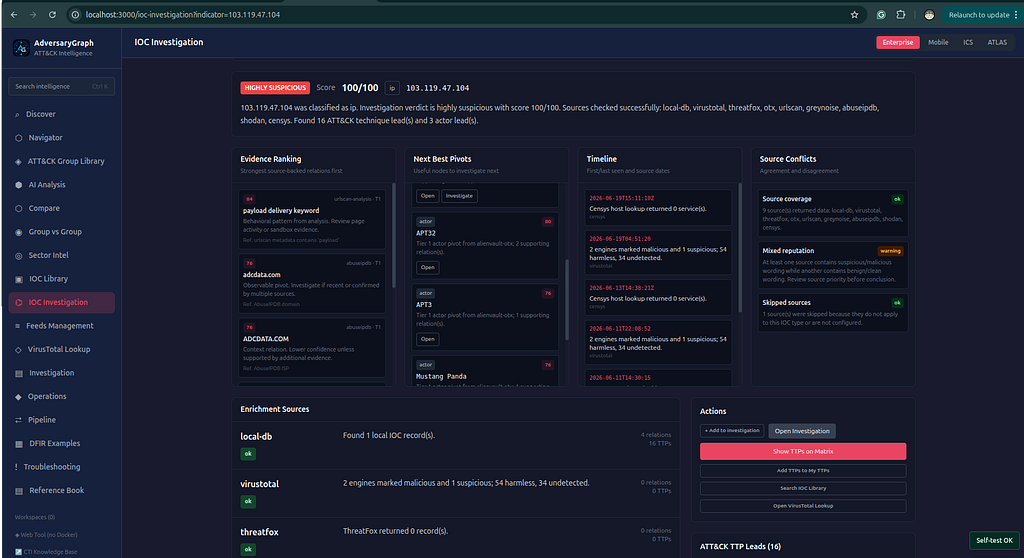Image resolution: width=1024 pixels, height=558 pixels.
Task: Click the ATT&CK TTP Leads (16) heading
Action: point(740,547)
